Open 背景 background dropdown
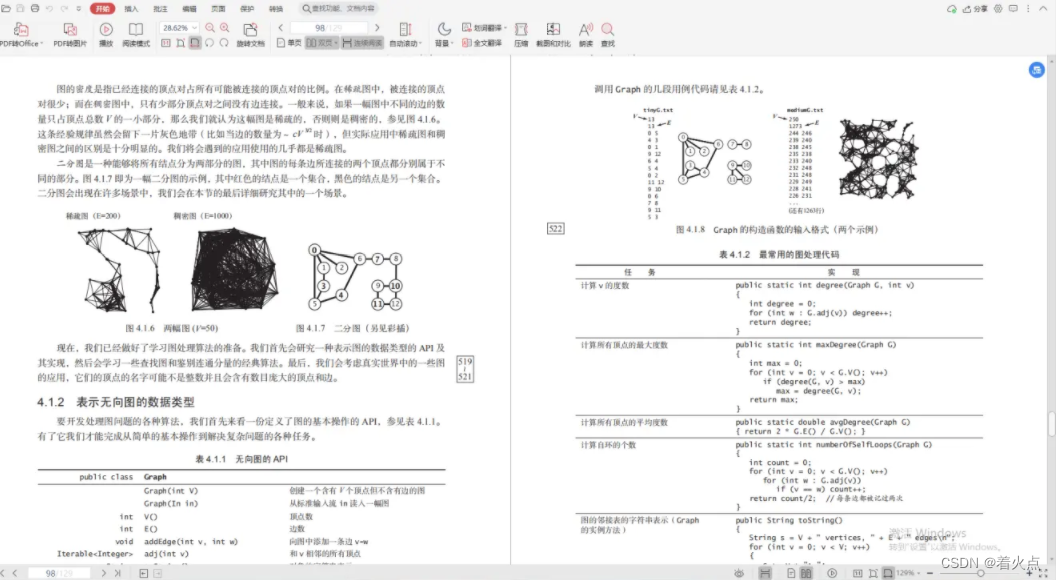 443,35
